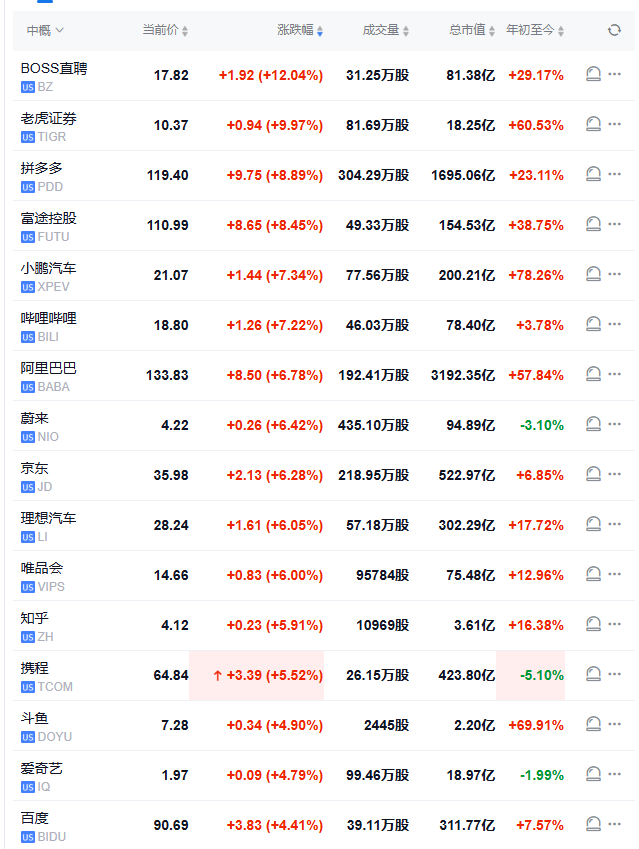Click alert bell for 拼多多 PDD

(593, 175)
